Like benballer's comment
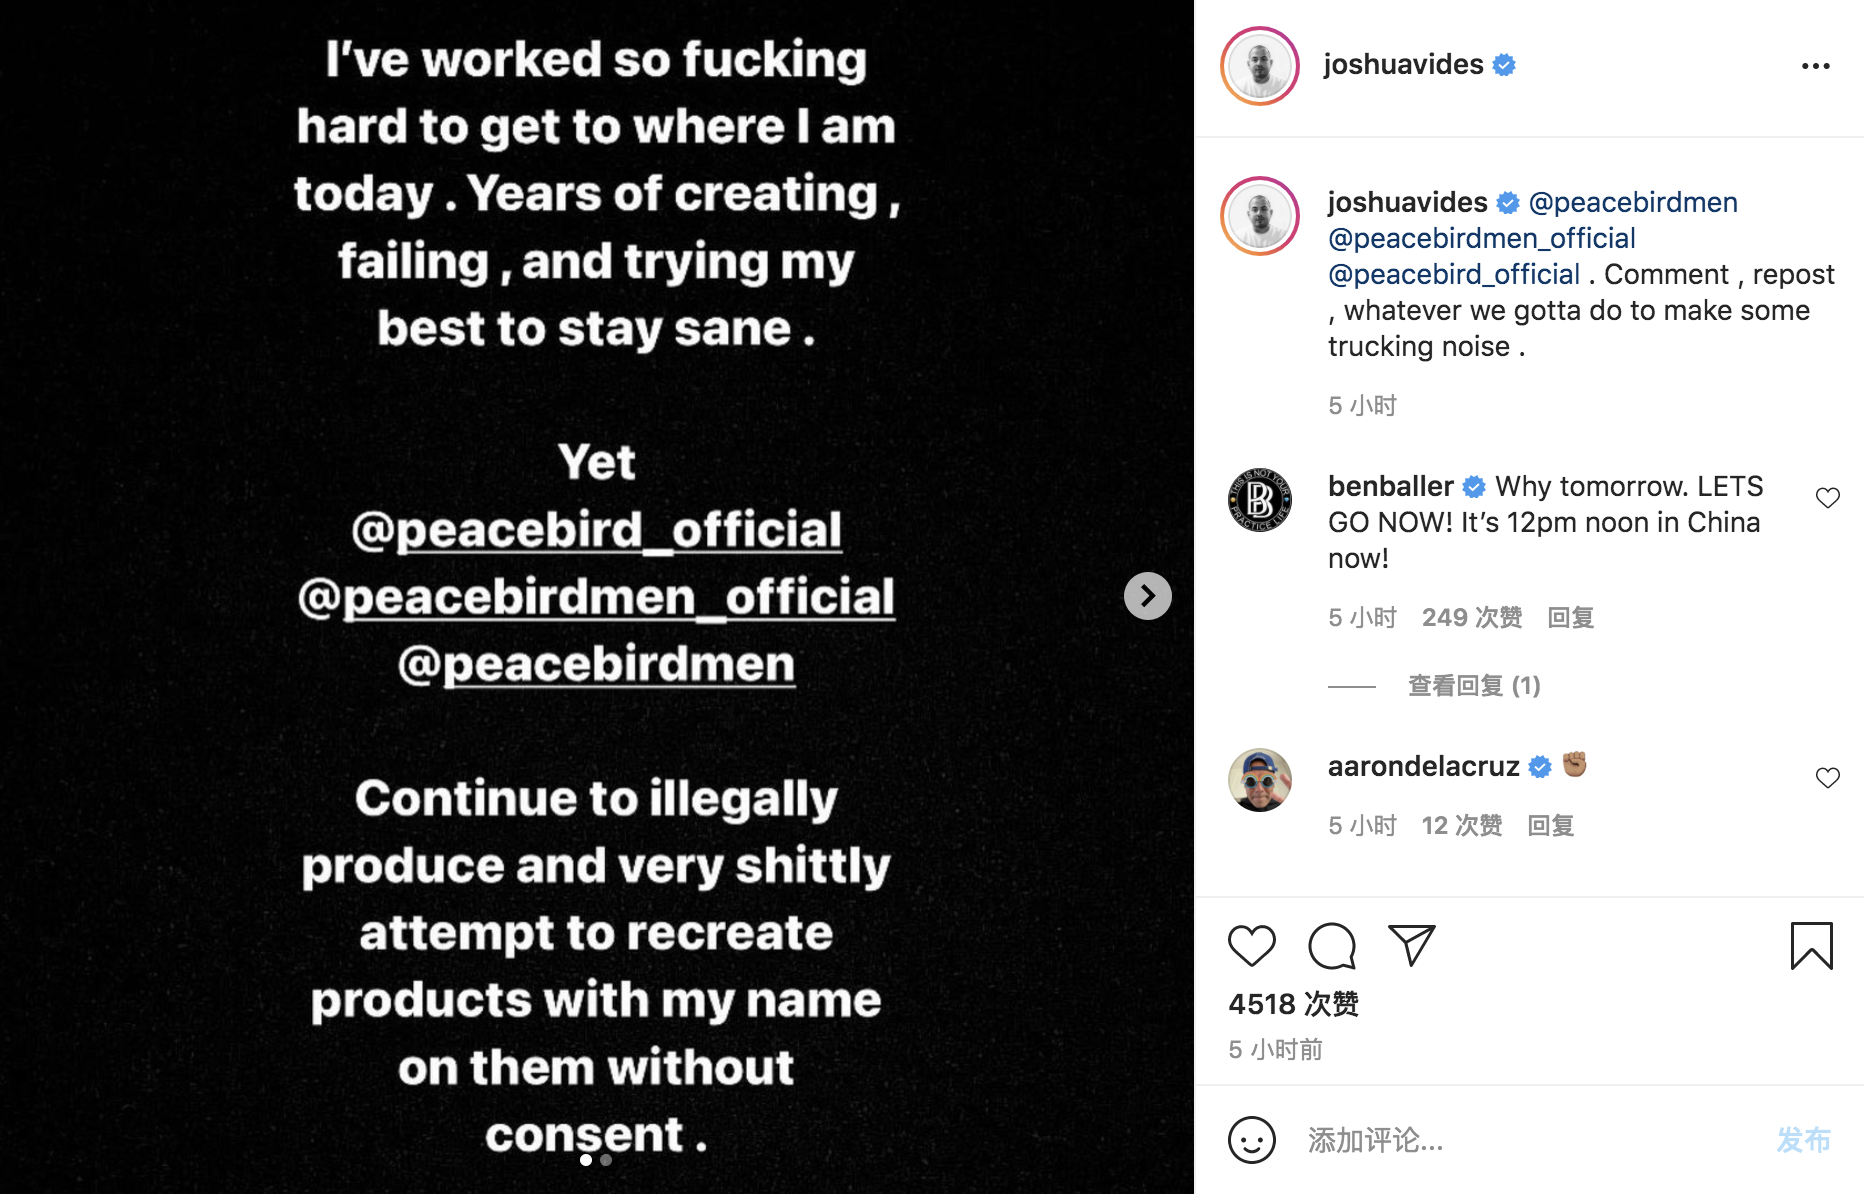This screenshot has width=1864, height=1194. click(1827, 498)
